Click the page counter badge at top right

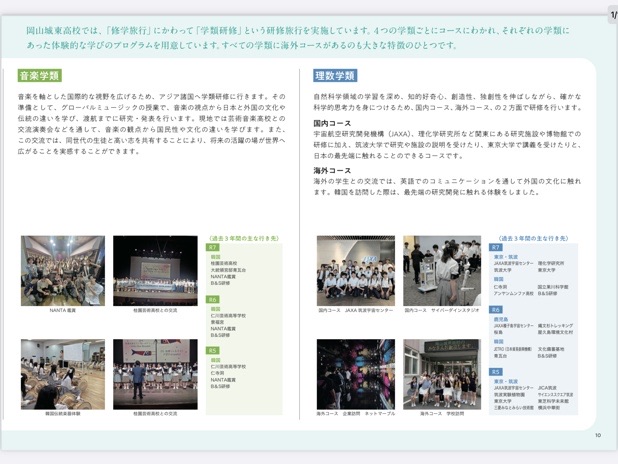(612, 15)
